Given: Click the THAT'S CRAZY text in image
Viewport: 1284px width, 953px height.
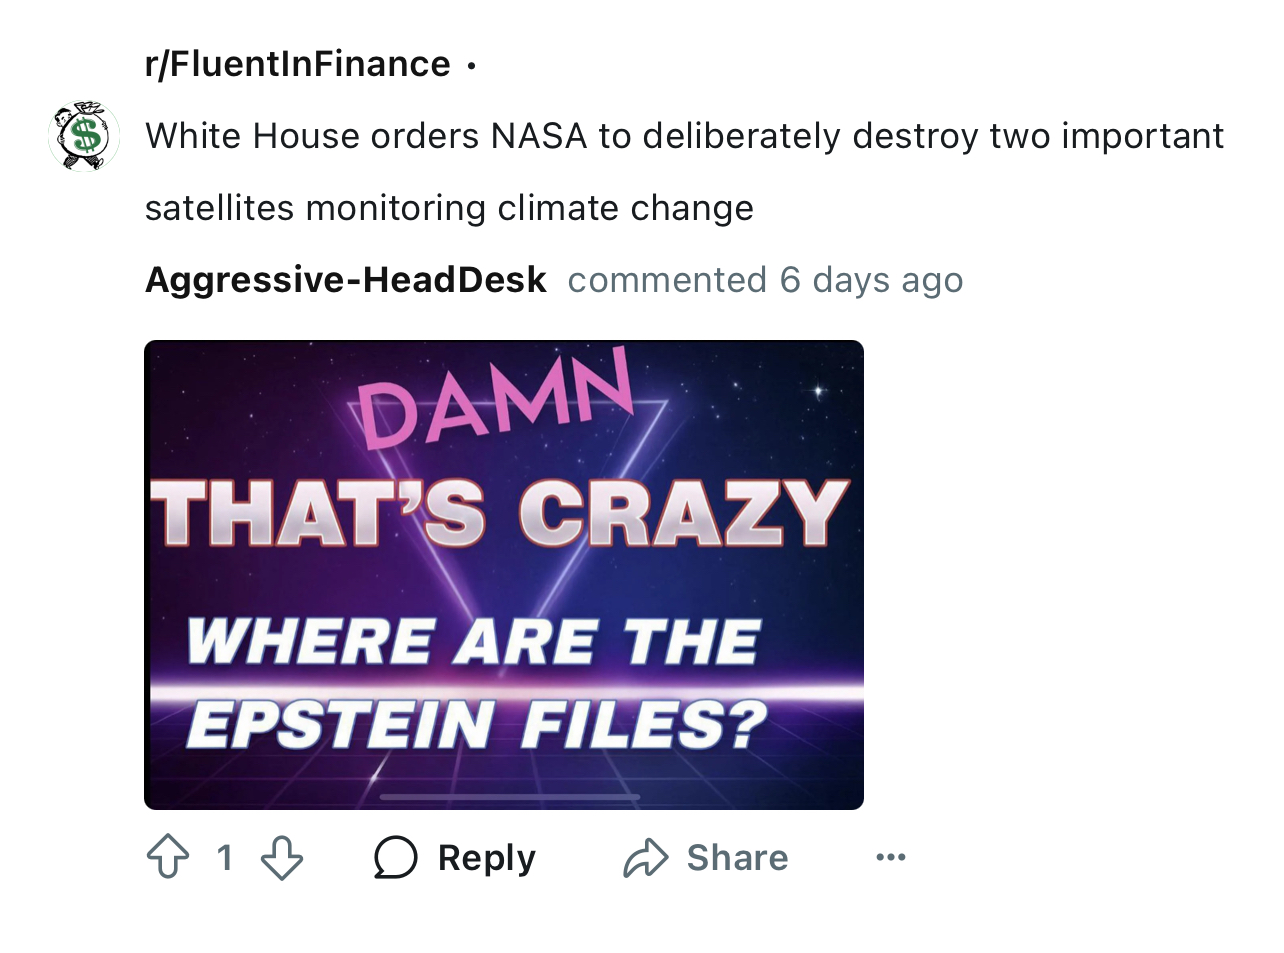Looking at the screenshot, I should (499, 513).
